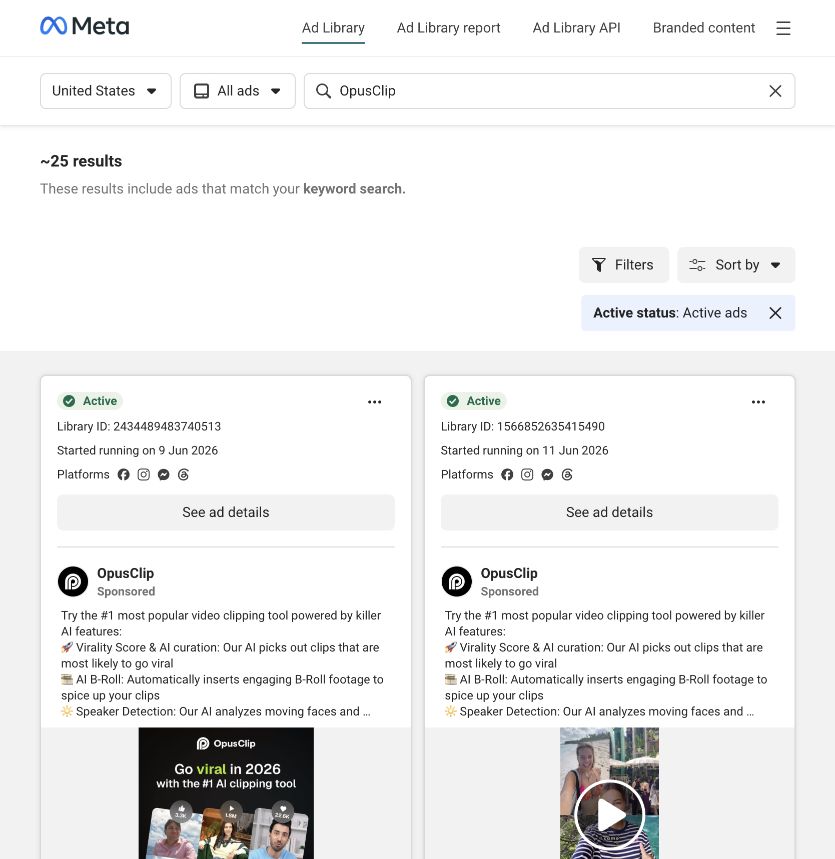Click Threads platform icon in 9 Jun ad
This screenshot has width=835, height=859.
pos(184,474)
